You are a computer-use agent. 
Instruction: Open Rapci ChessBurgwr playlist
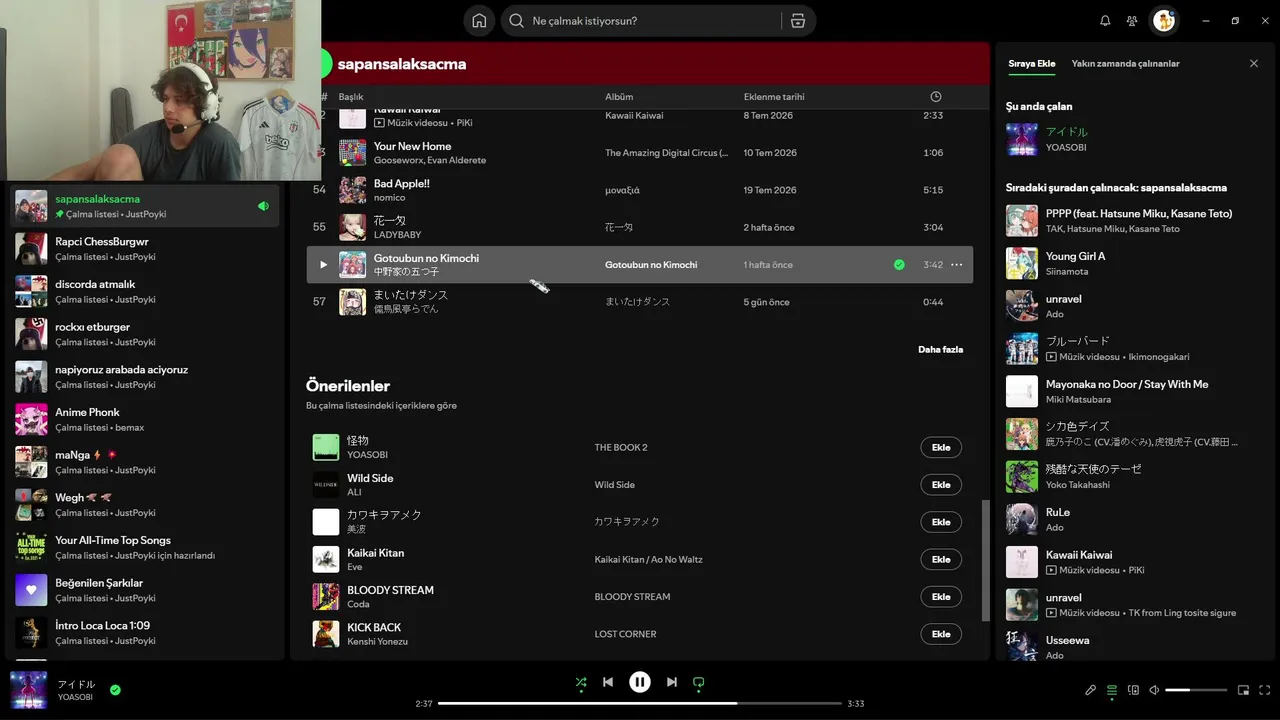point(145,248)
